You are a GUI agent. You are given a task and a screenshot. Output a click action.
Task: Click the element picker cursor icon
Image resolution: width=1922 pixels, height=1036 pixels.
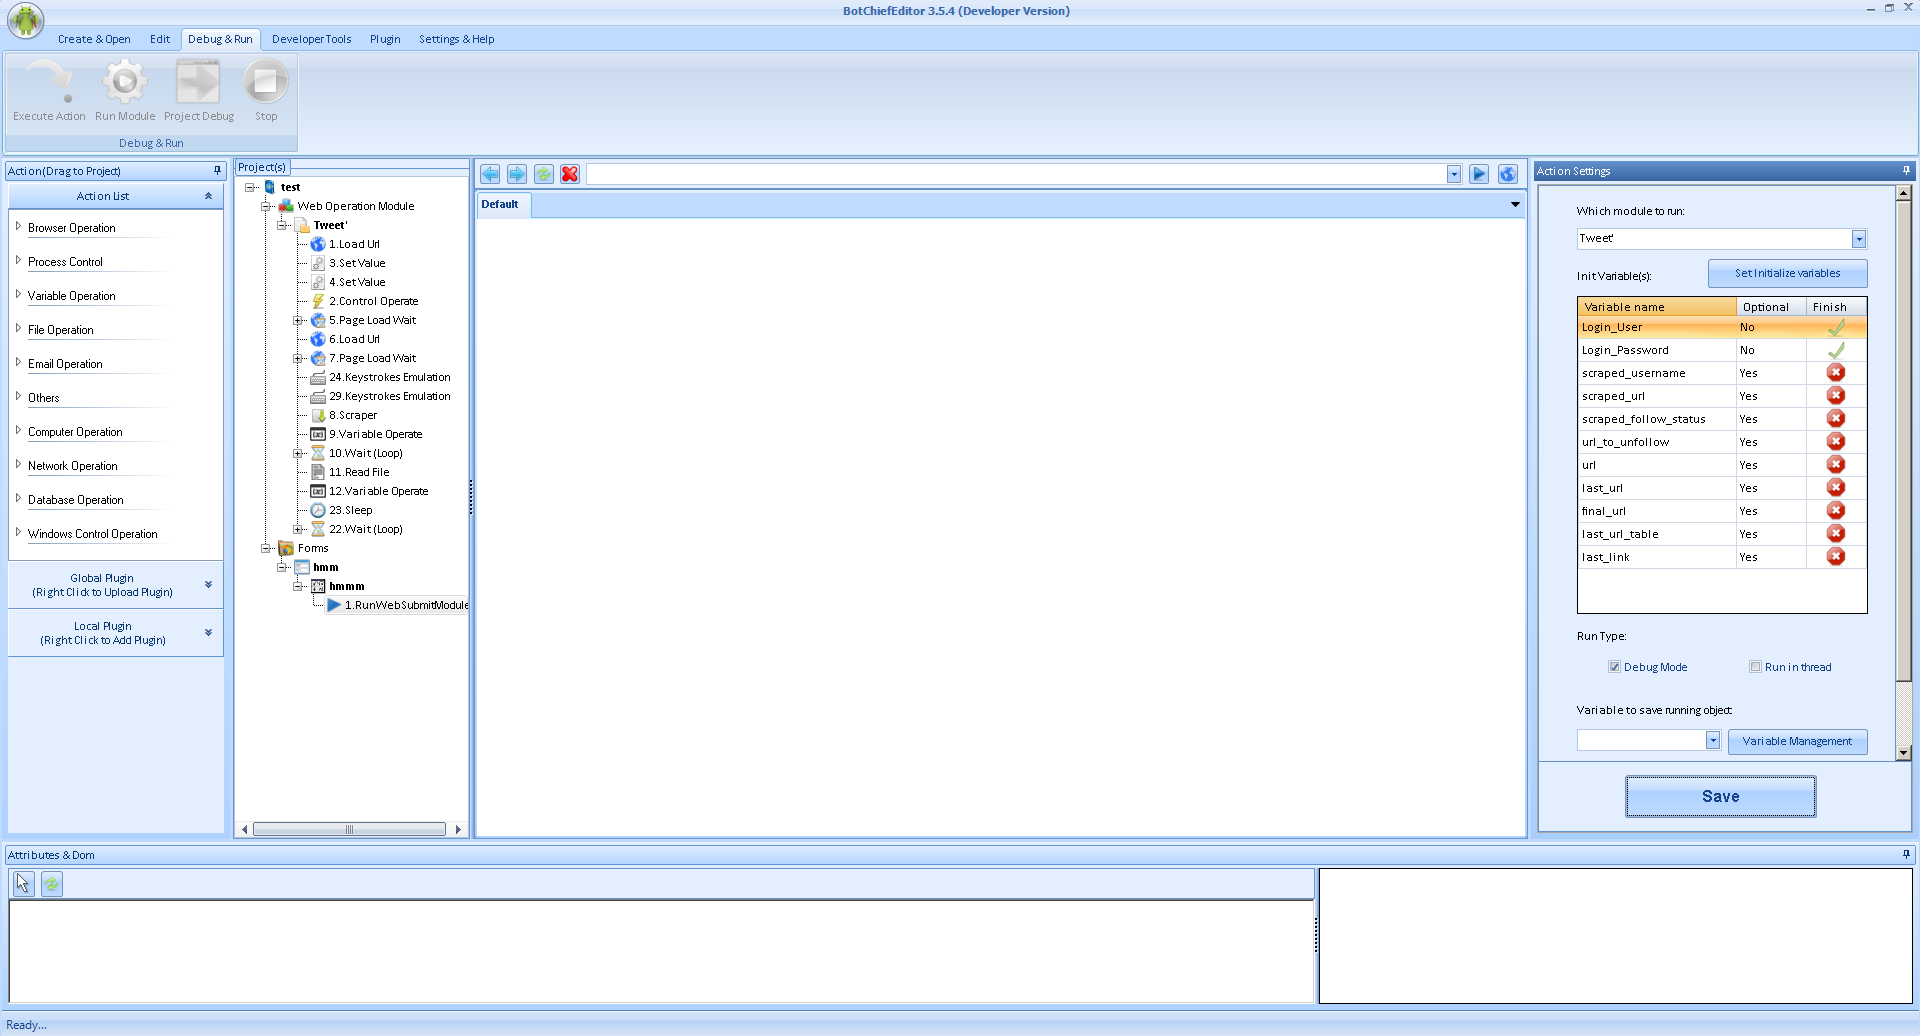23,883
